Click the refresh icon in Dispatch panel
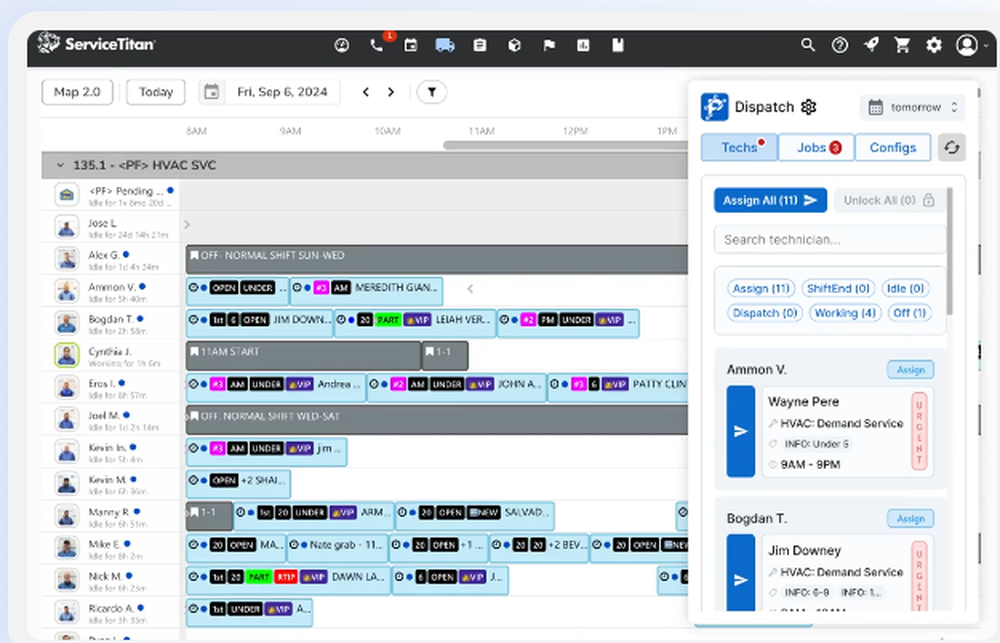 [x=952, y=147]
